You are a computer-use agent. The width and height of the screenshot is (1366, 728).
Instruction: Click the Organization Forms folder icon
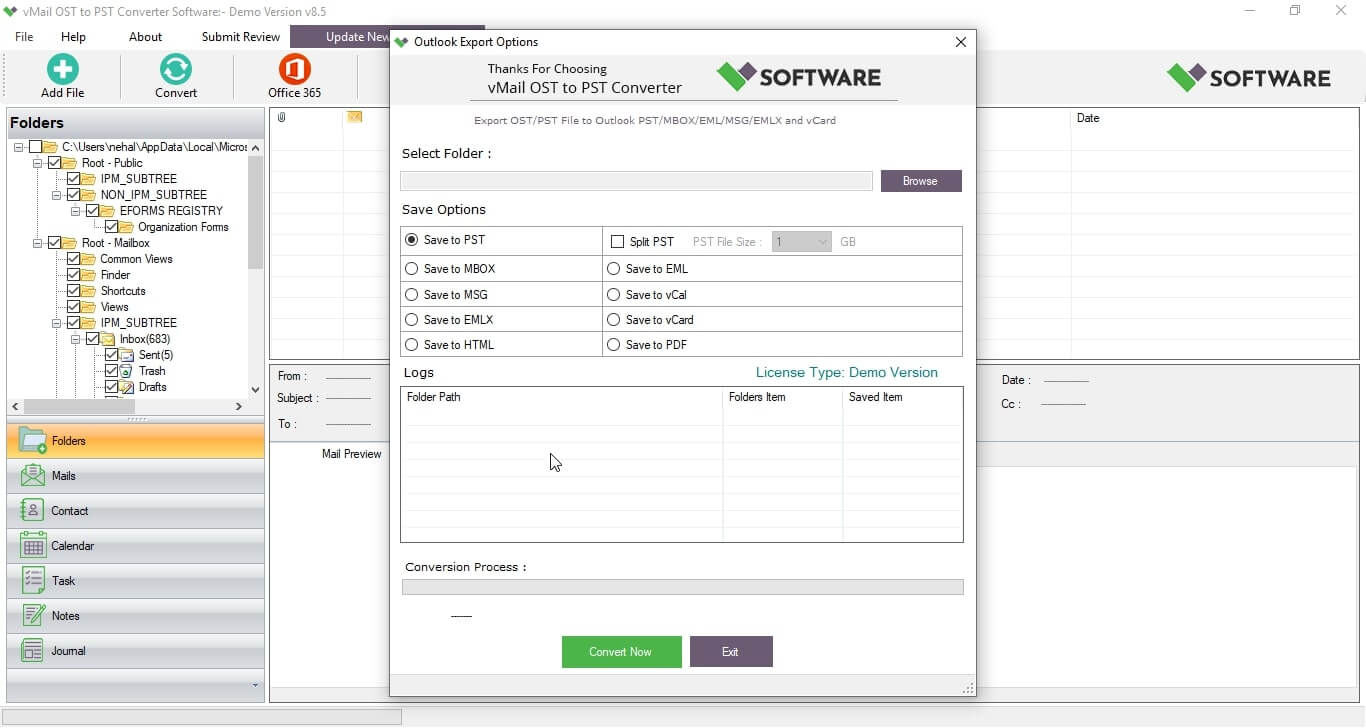click(127, 227)
